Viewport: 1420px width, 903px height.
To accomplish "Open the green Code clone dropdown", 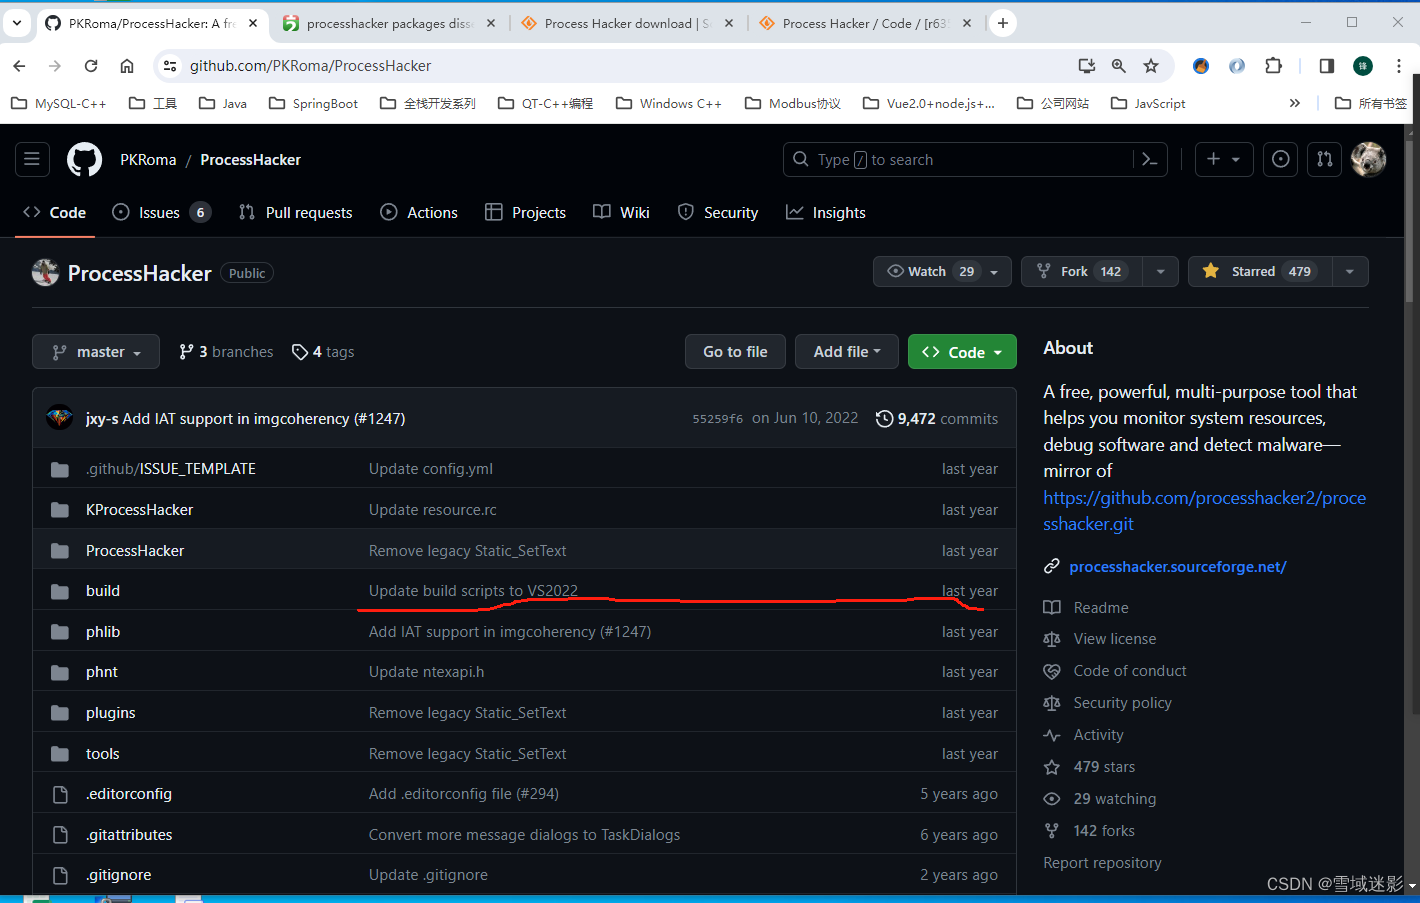I will [962, 352].
